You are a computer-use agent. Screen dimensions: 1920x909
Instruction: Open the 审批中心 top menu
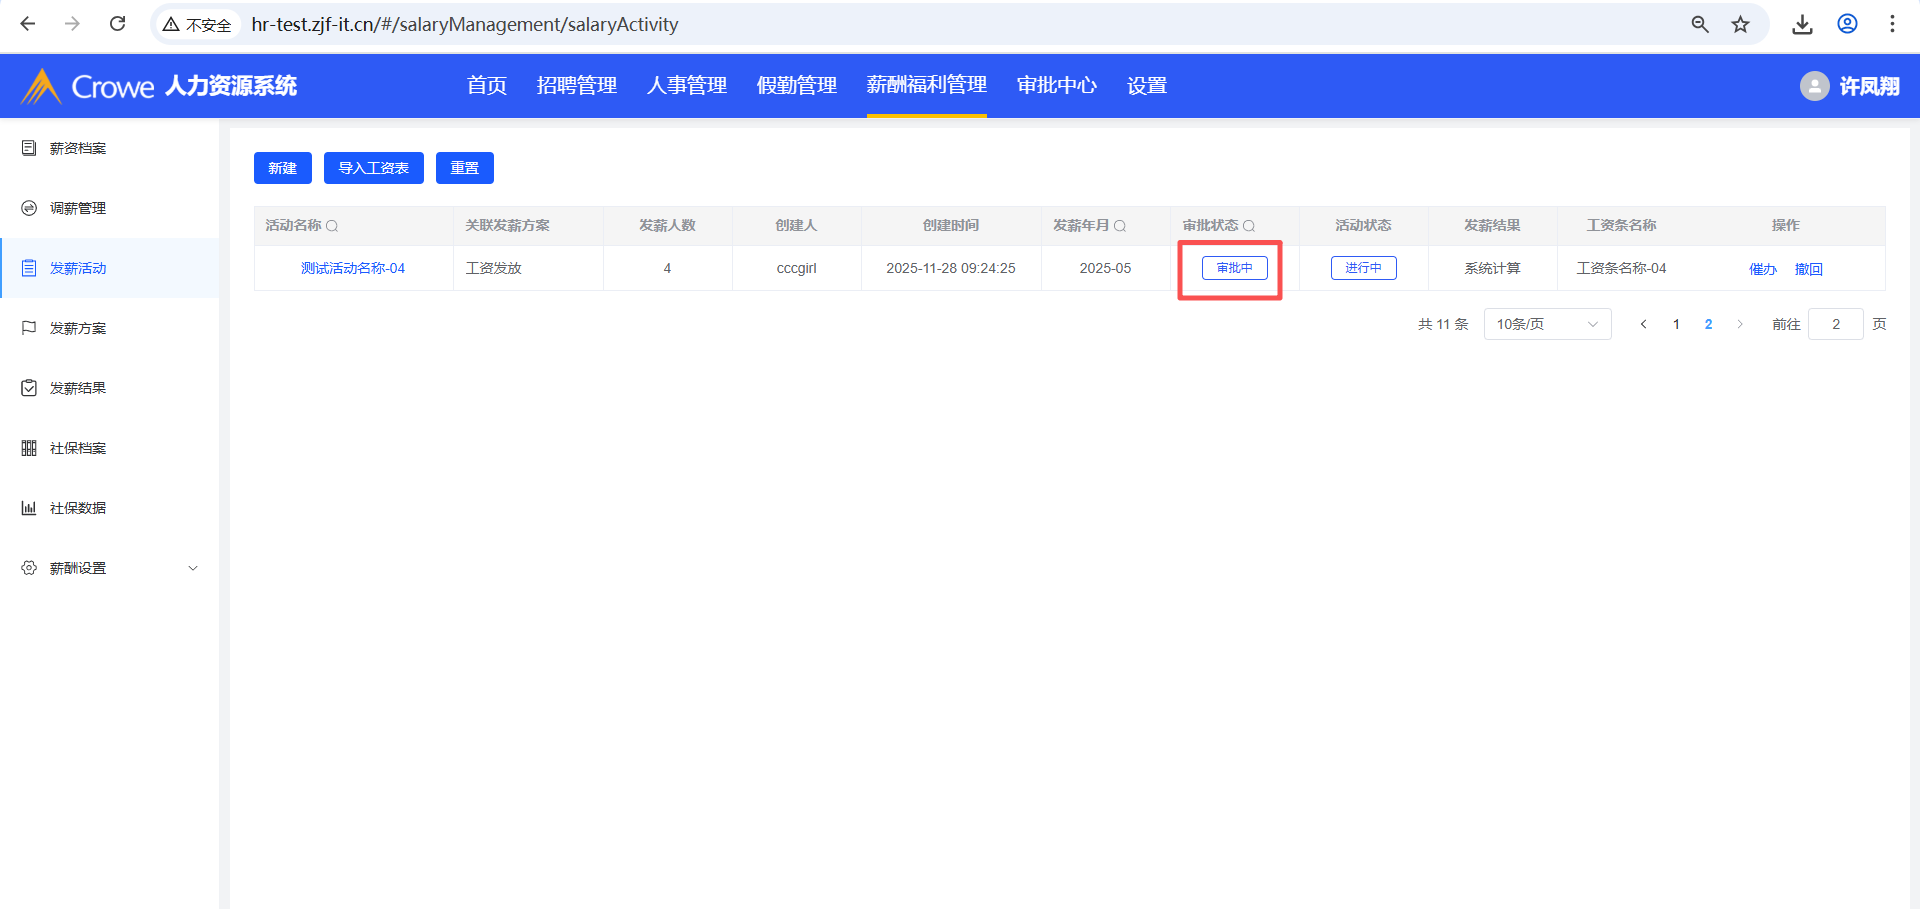1056,86
